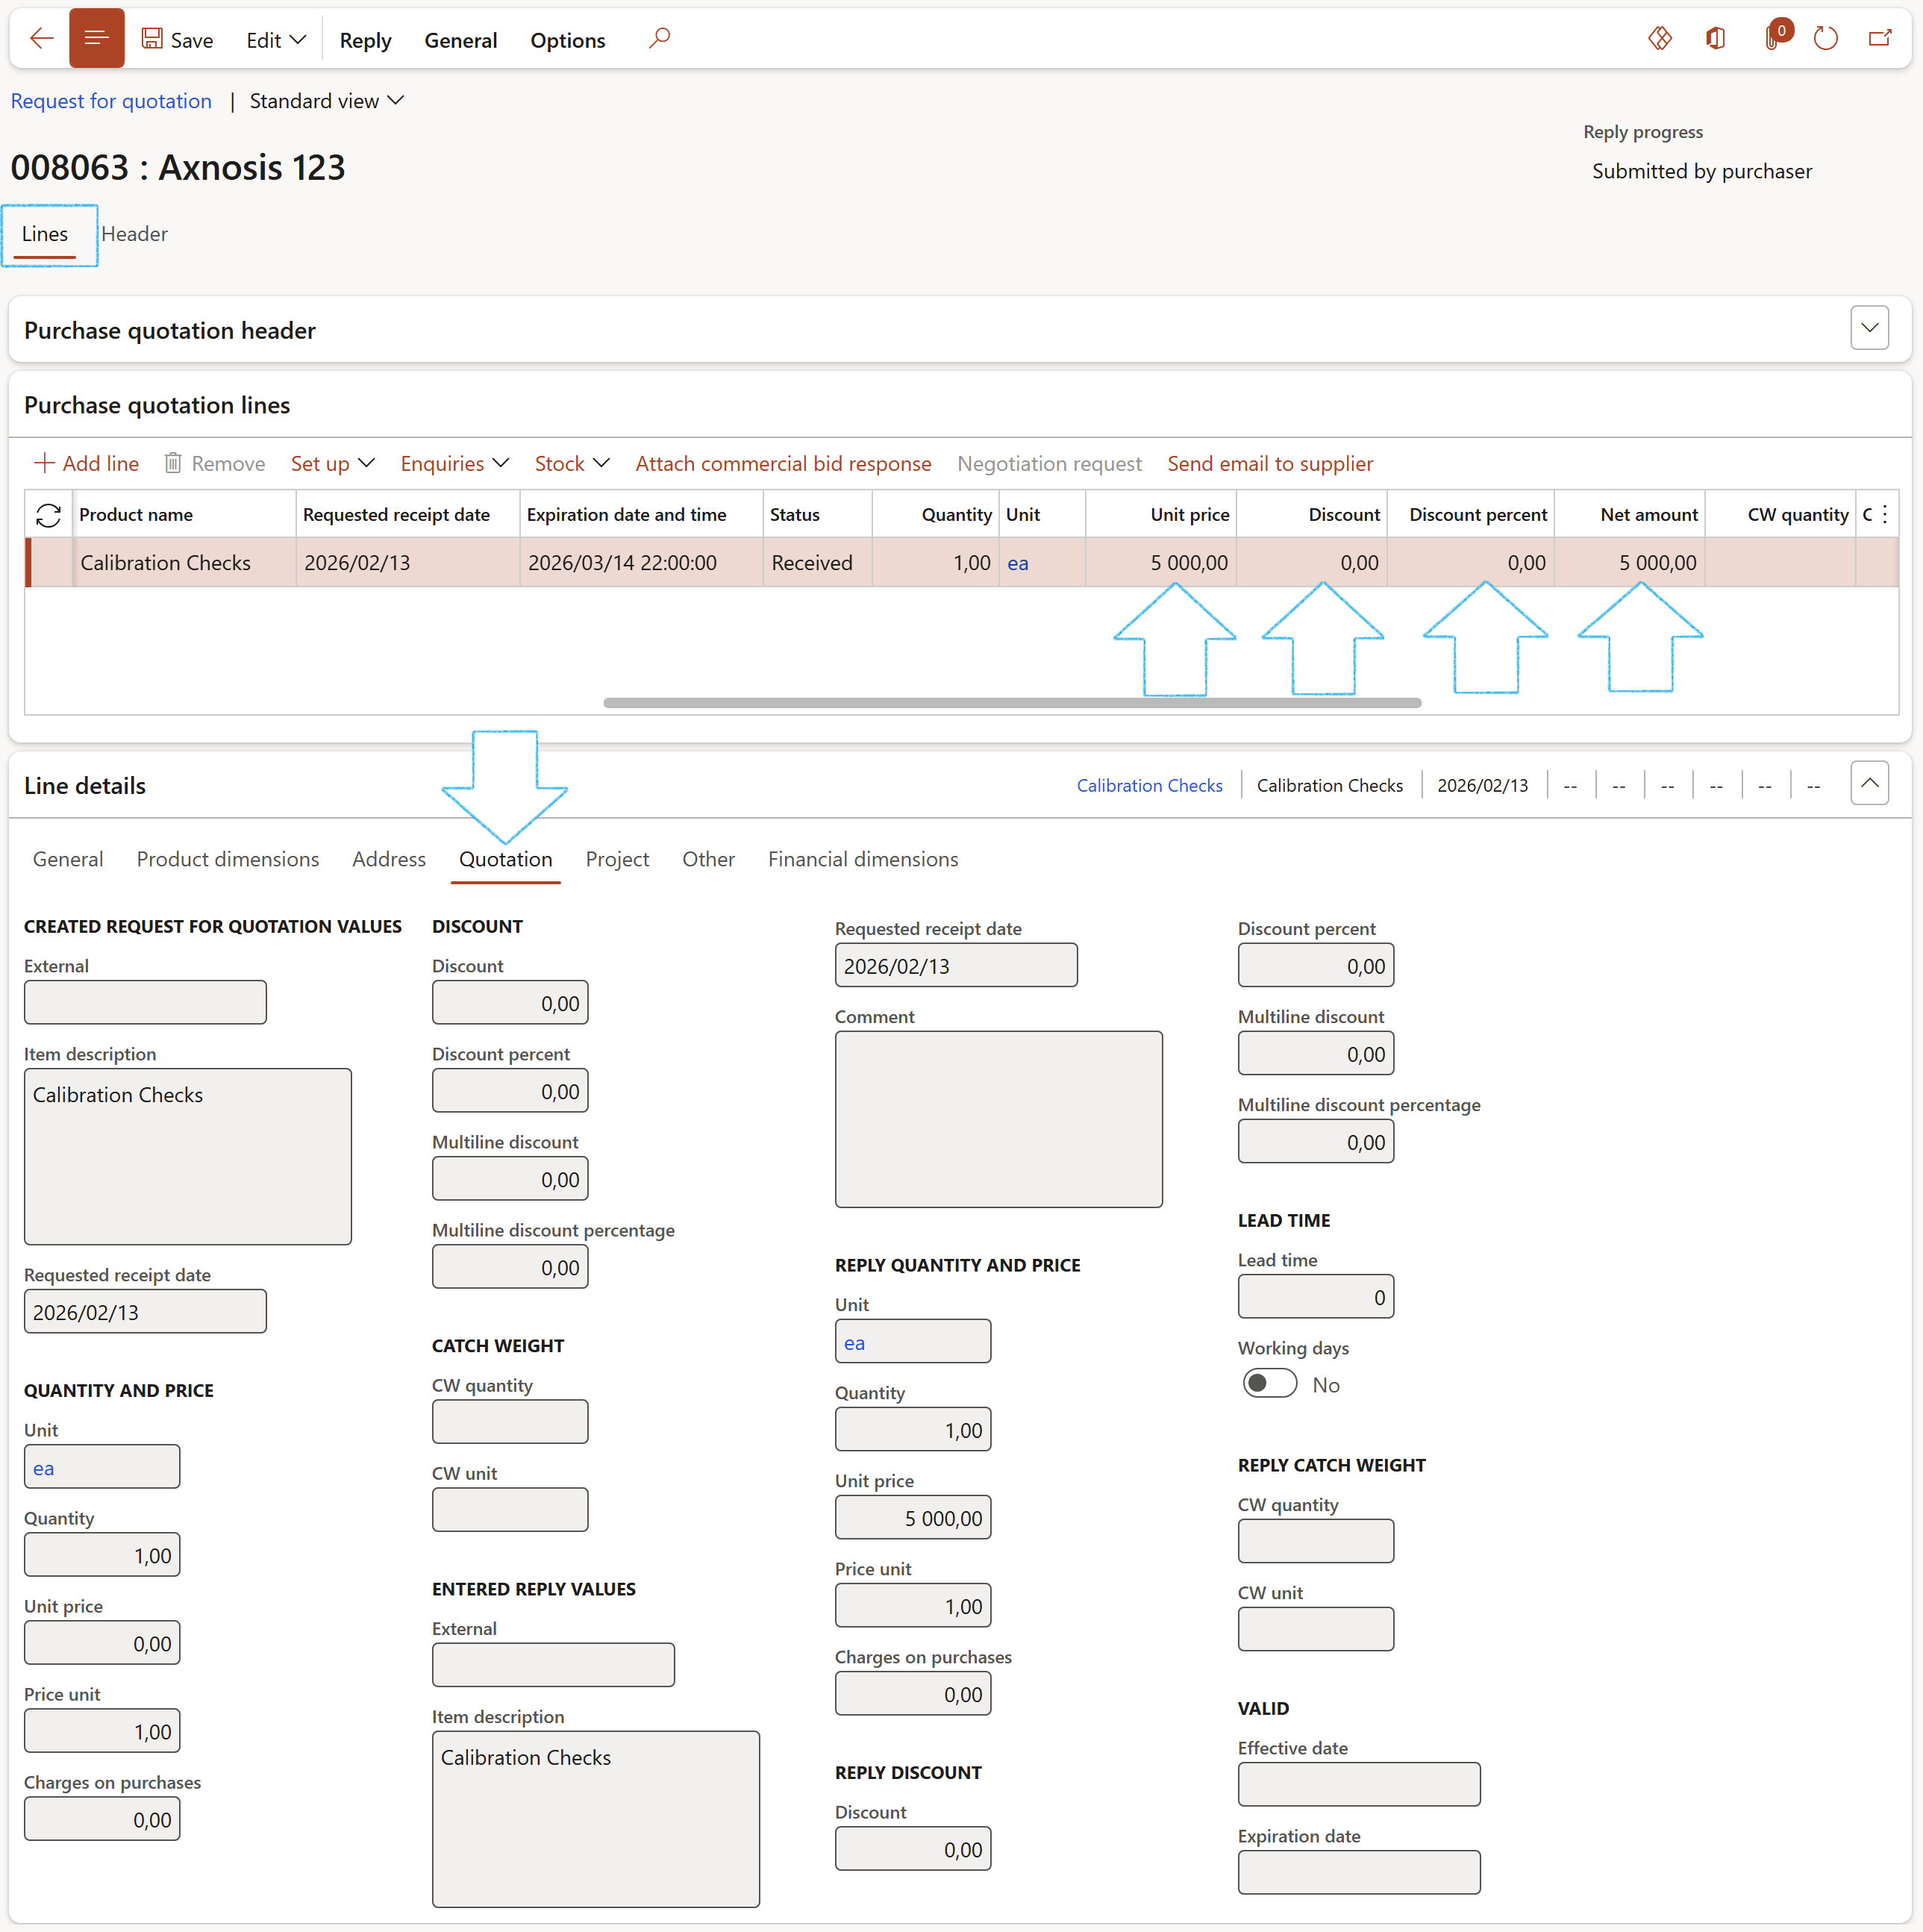The width and height of the screenshot is (1923, 1932).
Task: Click Attach commercial bid response
Action: click(783, 464)
